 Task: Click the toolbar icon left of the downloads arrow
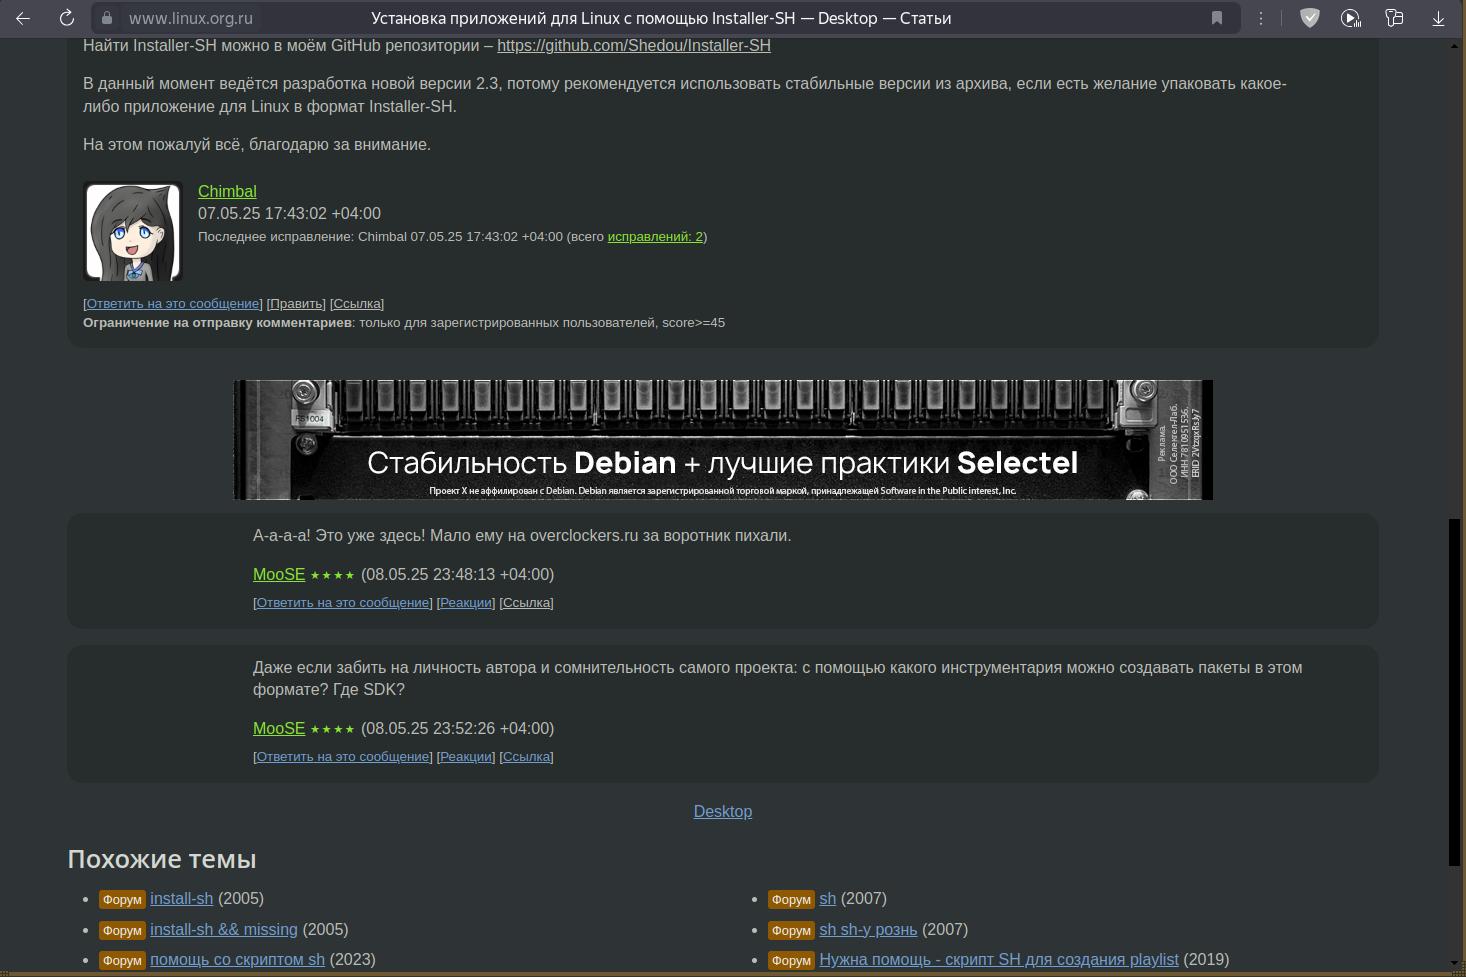[x=1394, y=18]
